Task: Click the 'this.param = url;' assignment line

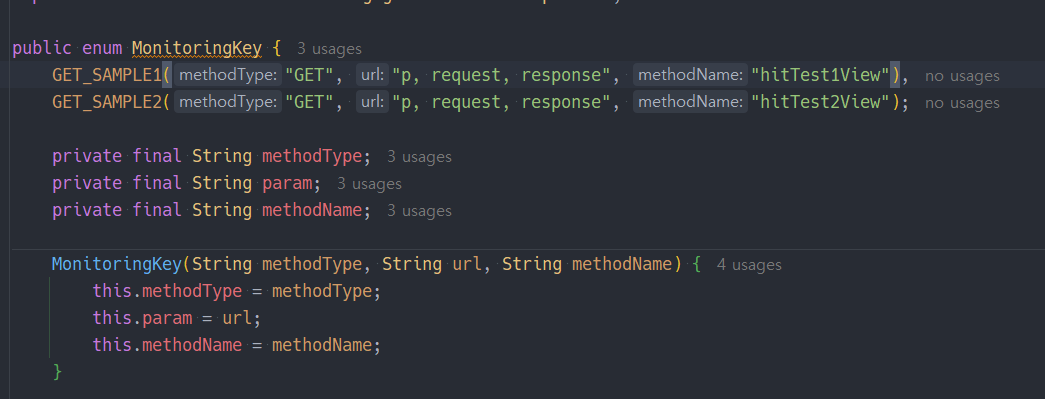Action: [177, 318]
